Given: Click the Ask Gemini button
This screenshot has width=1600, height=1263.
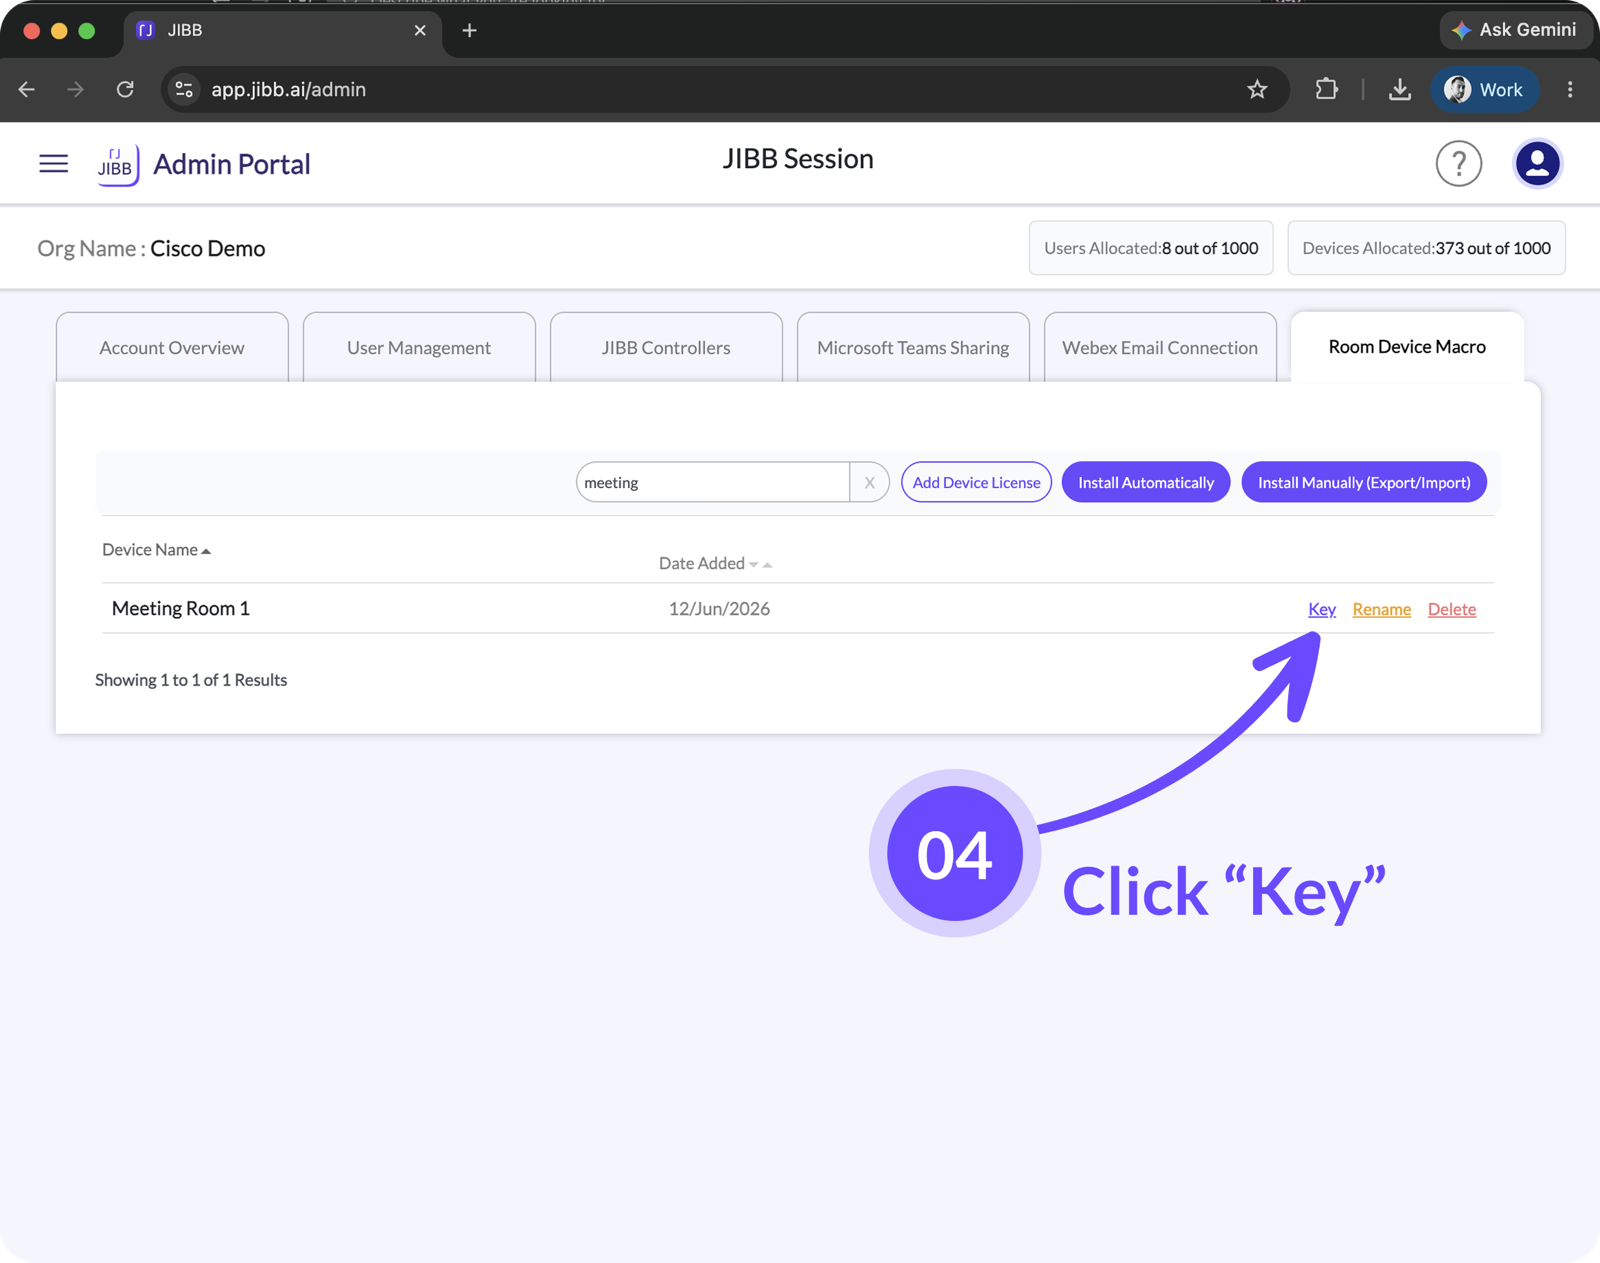Looking at the screenshot, I should 1514,30.
